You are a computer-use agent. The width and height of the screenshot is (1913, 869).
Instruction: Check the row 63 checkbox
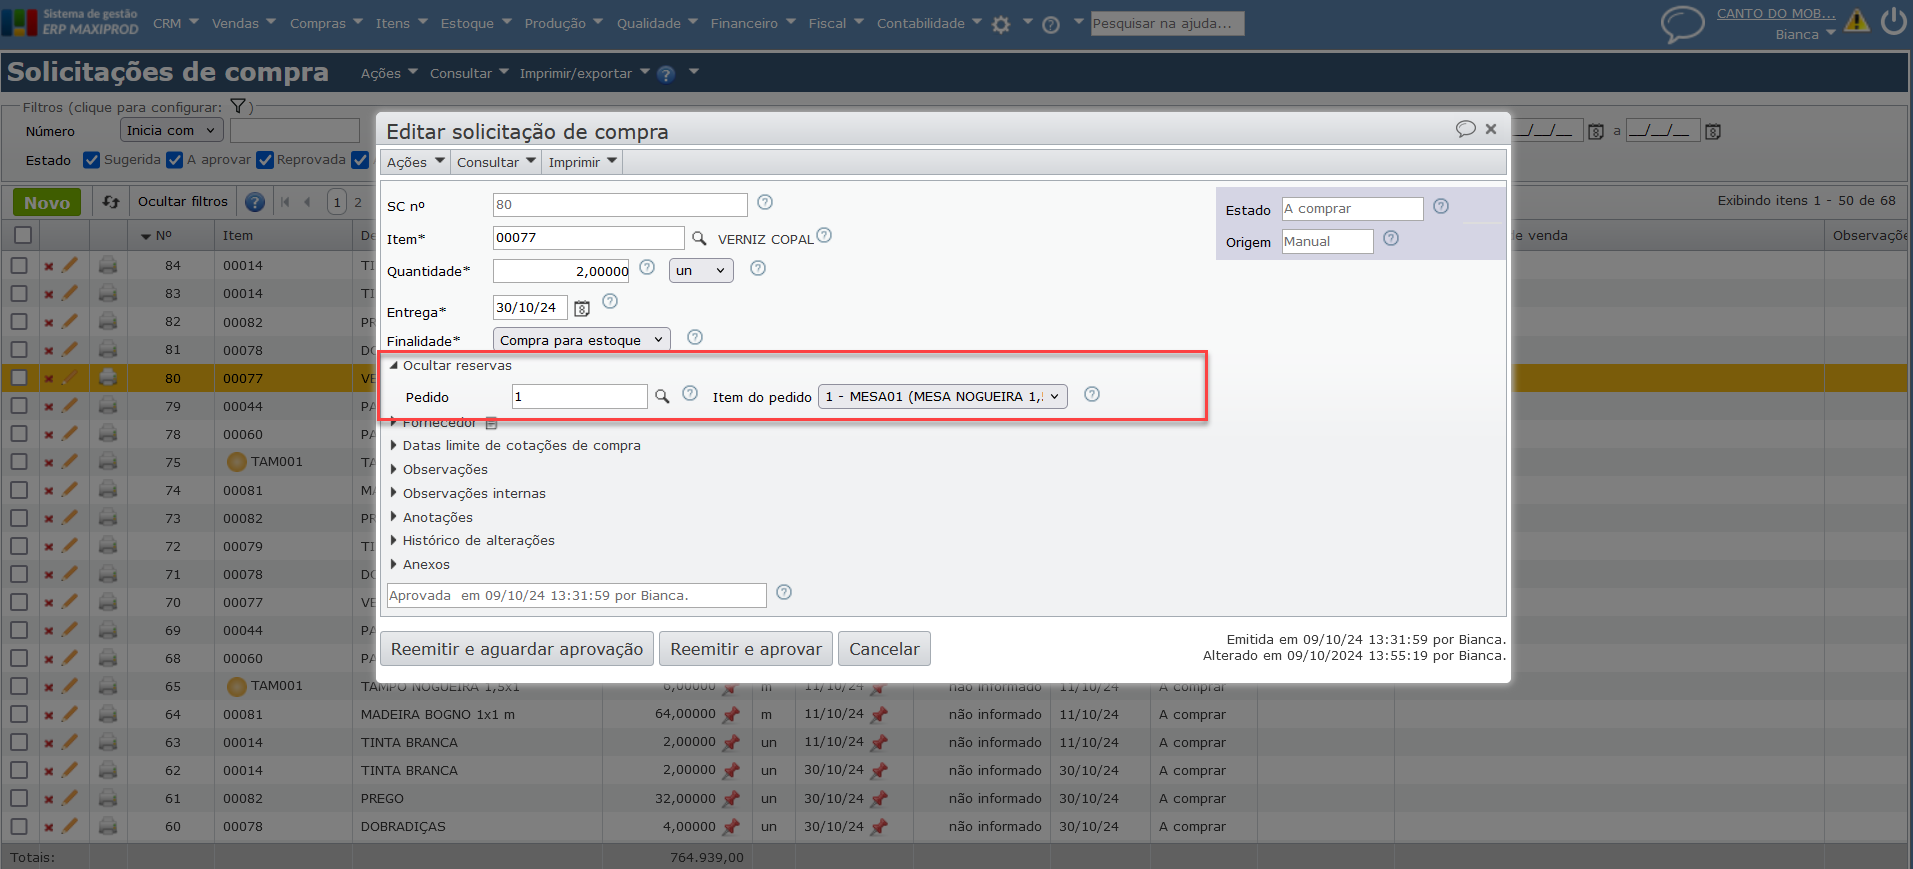tap(19, 742)
